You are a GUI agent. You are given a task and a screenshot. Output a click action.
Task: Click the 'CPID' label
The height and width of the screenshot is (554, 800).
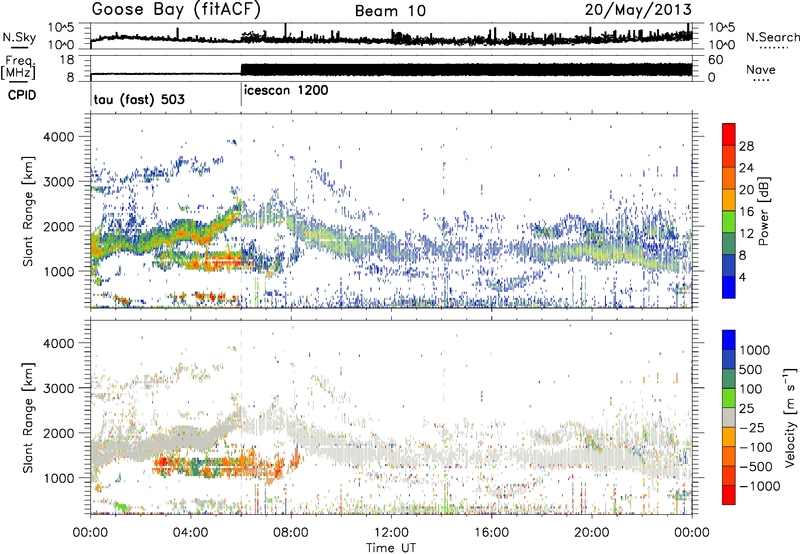[22, 95]
